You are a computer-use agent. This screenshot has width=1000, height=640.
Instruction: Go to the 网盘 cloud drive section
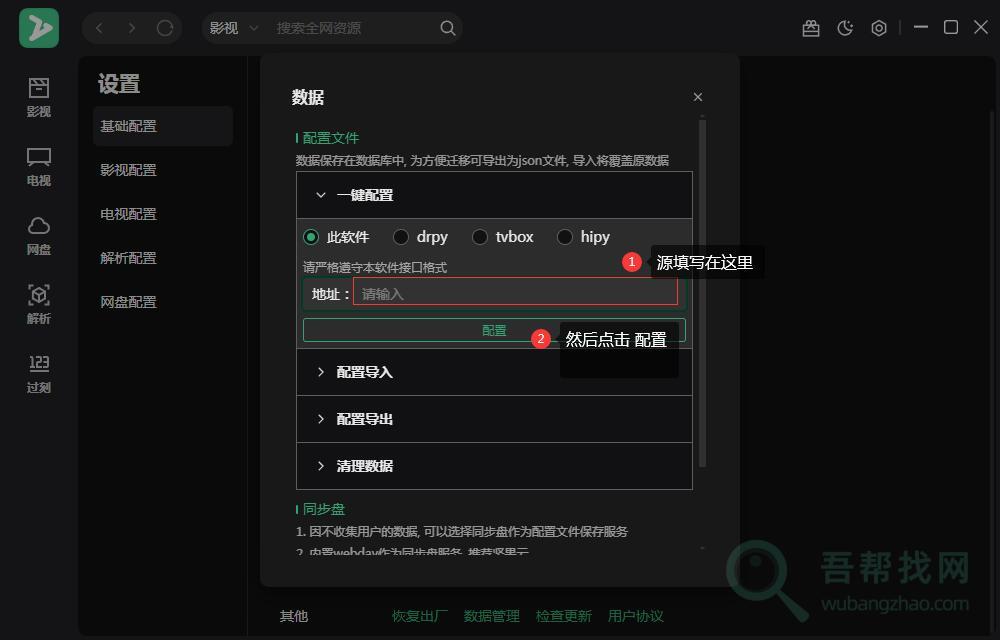[39, 235]
